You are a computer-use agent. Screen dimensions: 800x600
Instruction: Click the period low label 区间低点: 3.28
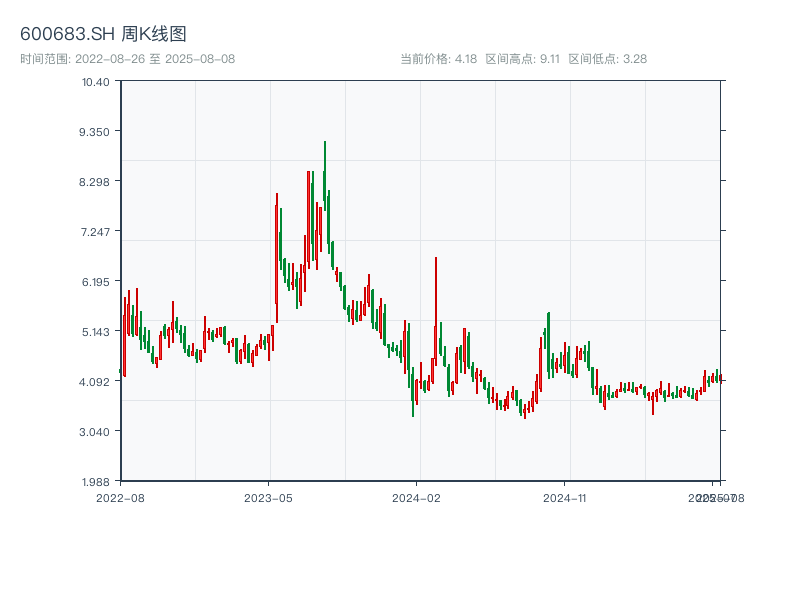pos(608,59)
